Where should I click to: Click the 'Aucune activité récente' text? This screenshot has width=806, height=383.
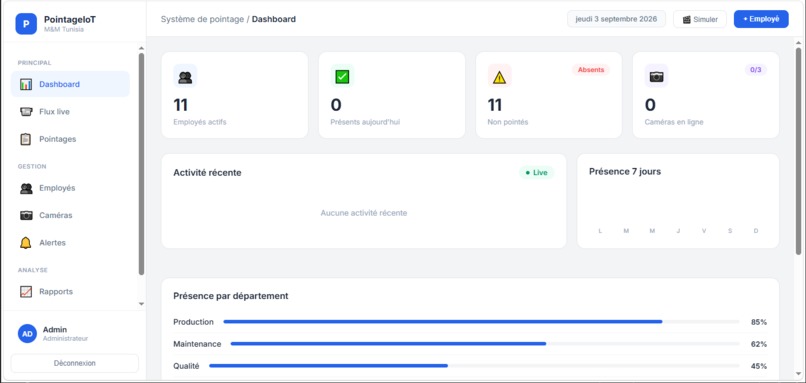pyautogui.click(x=364, y=213)
